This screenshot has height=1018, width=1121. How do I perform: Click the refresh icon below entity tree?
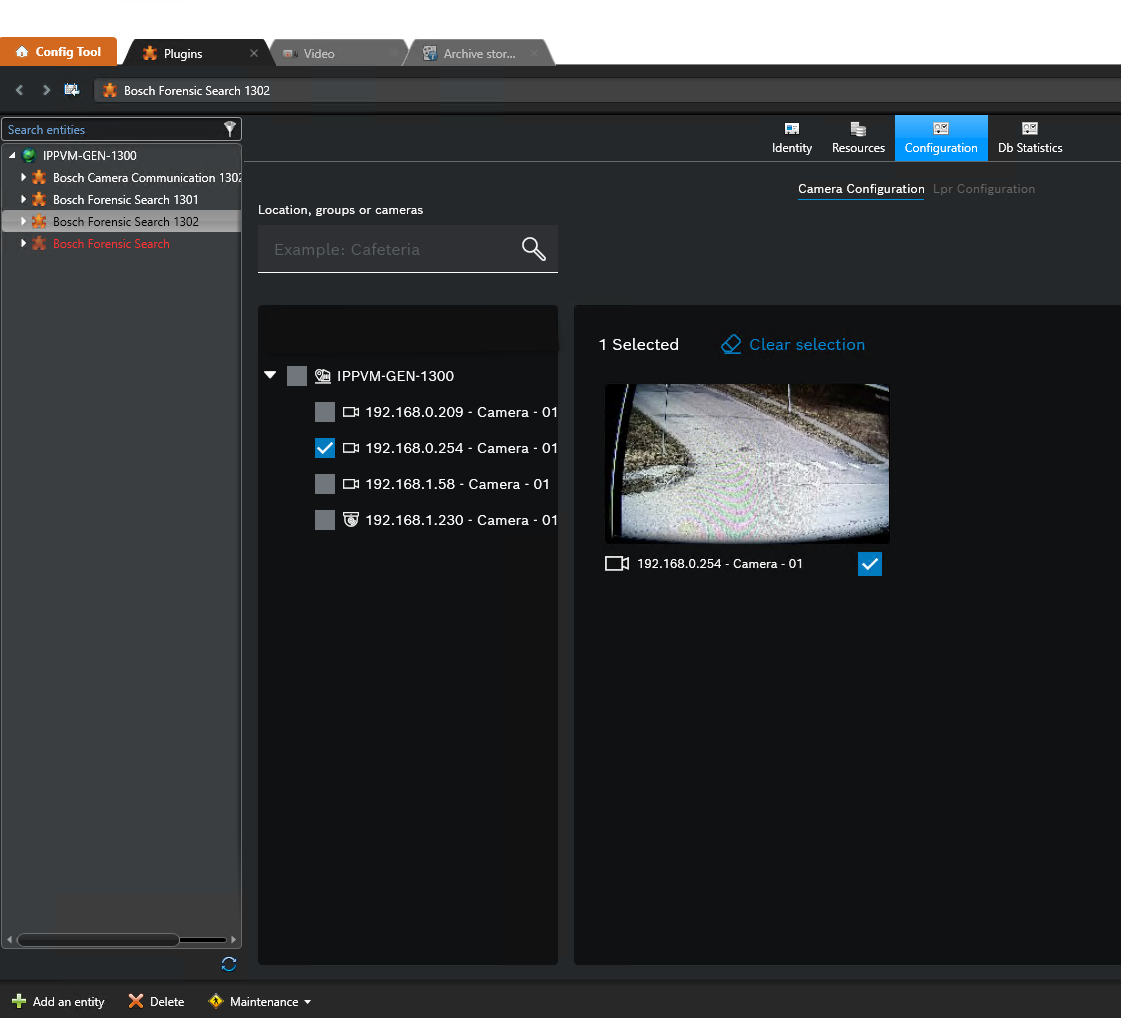pos(229,964)
